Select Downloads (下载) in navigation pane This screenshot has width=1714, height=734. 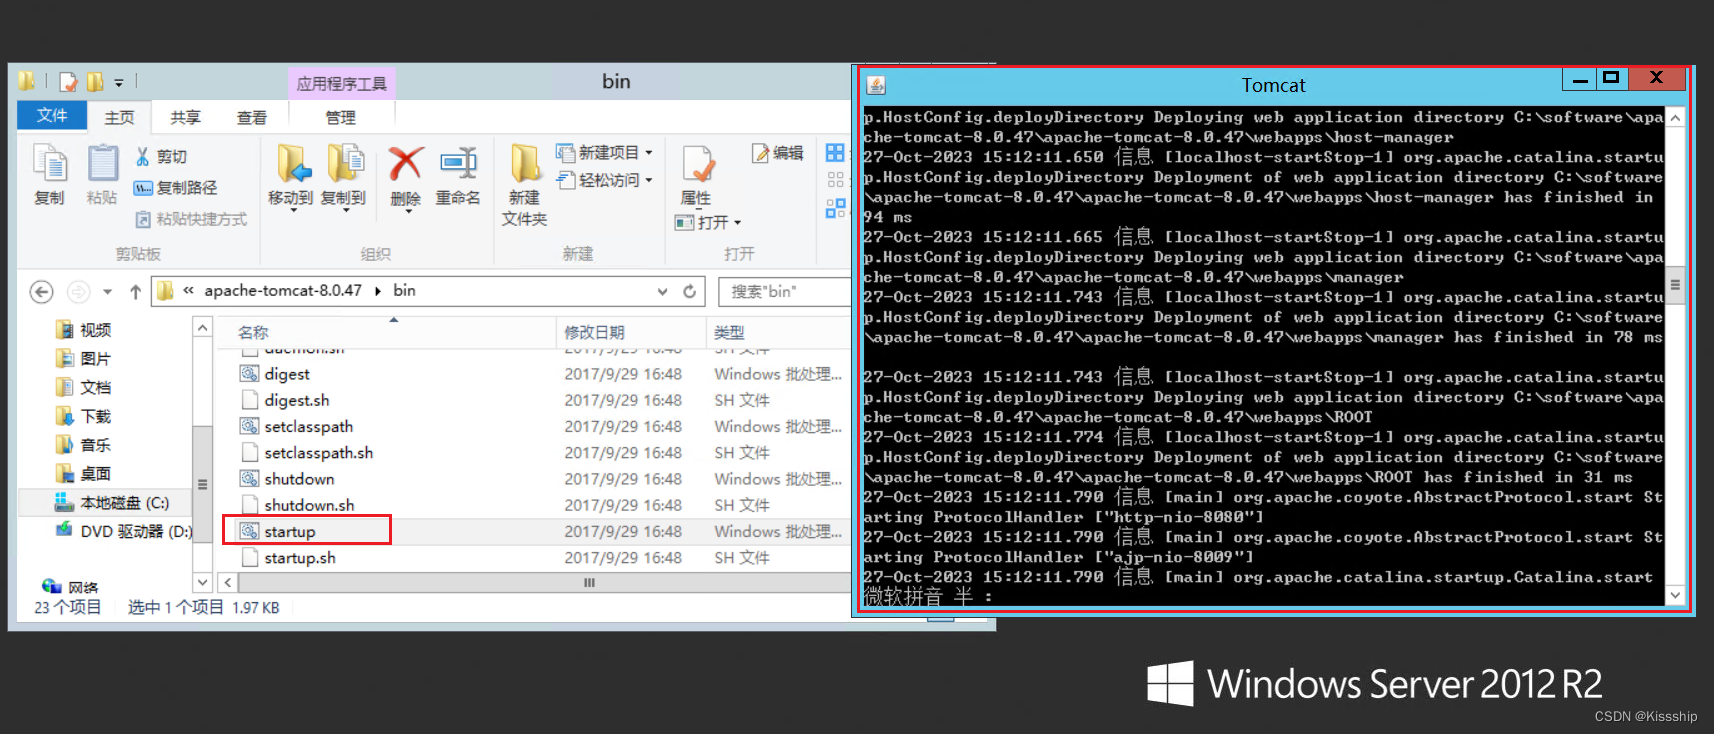(x=84, y=416)
